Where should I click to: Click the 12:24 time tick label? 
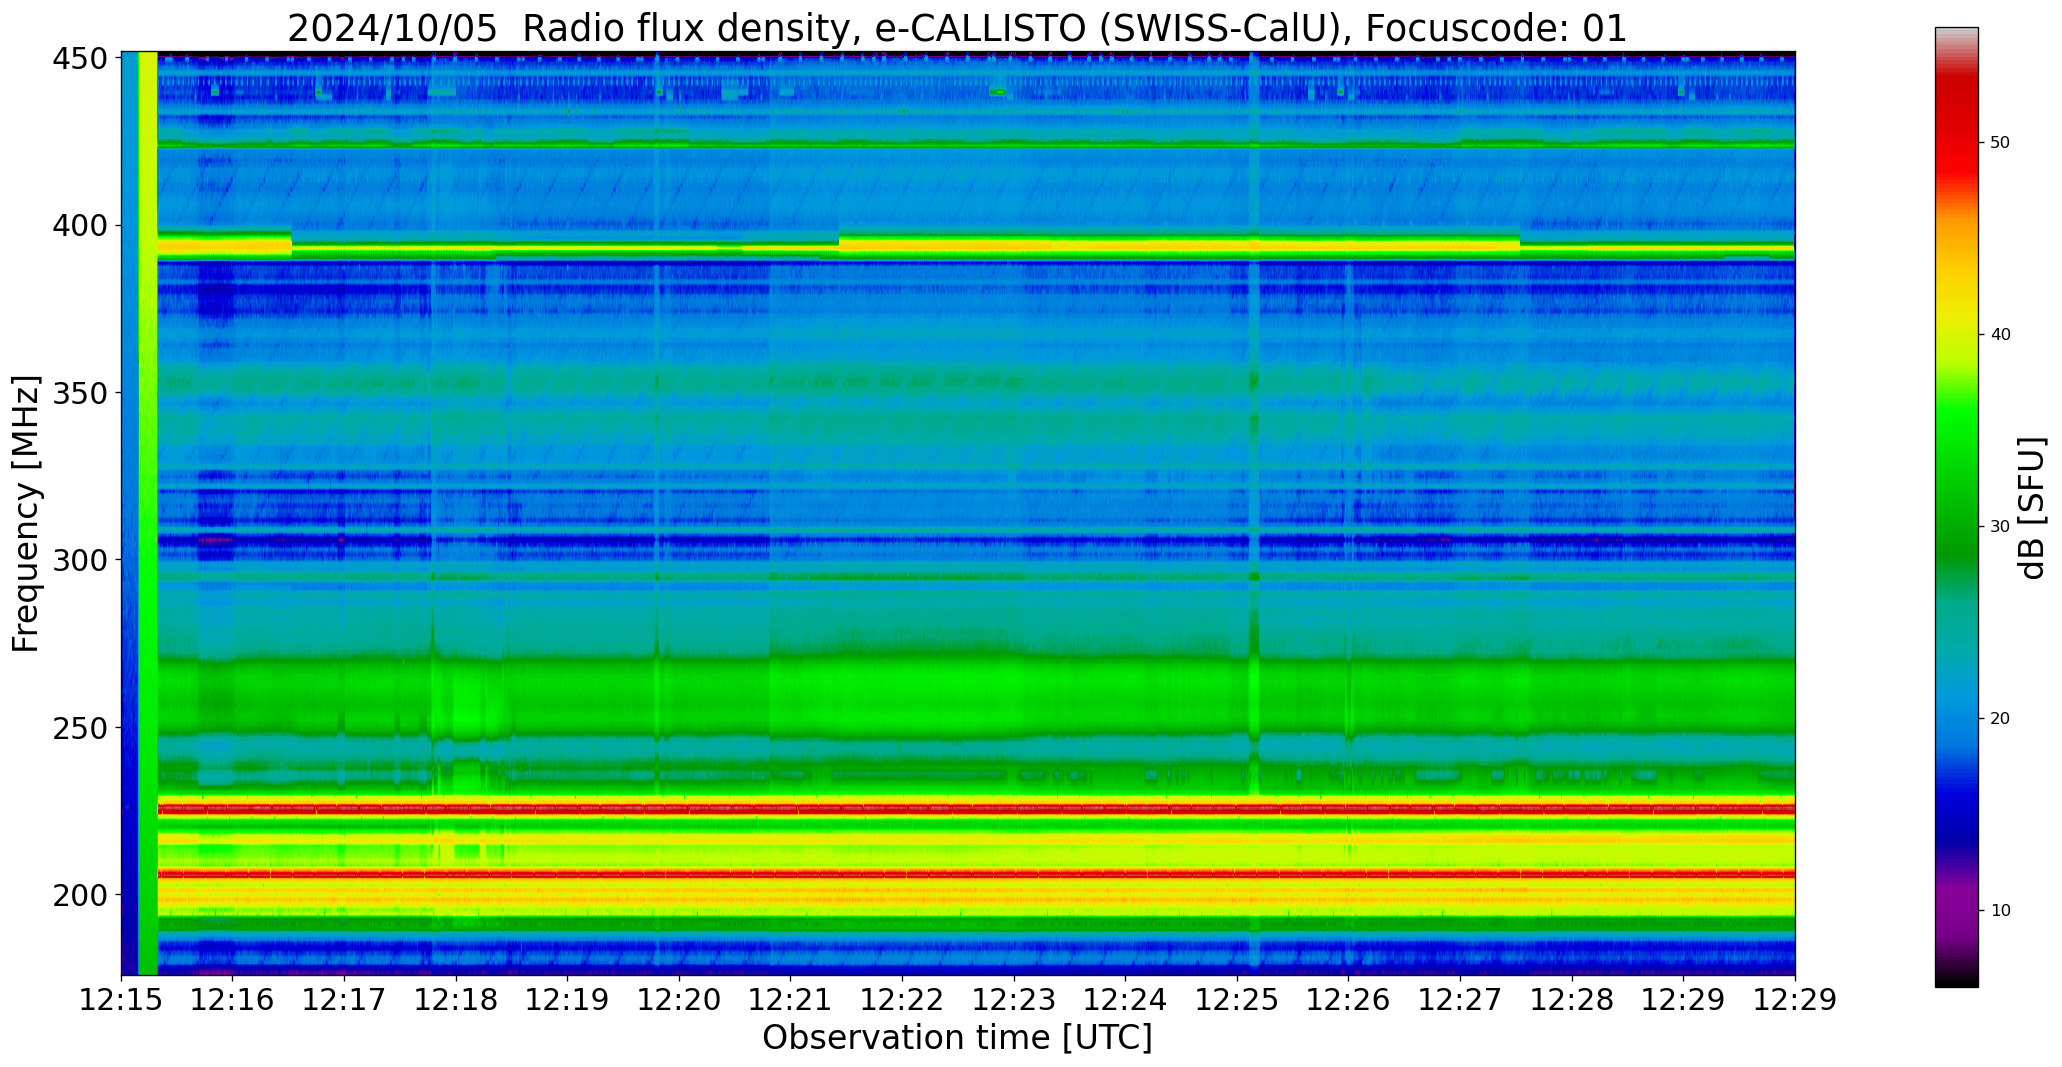(x=1126, y=1000)
